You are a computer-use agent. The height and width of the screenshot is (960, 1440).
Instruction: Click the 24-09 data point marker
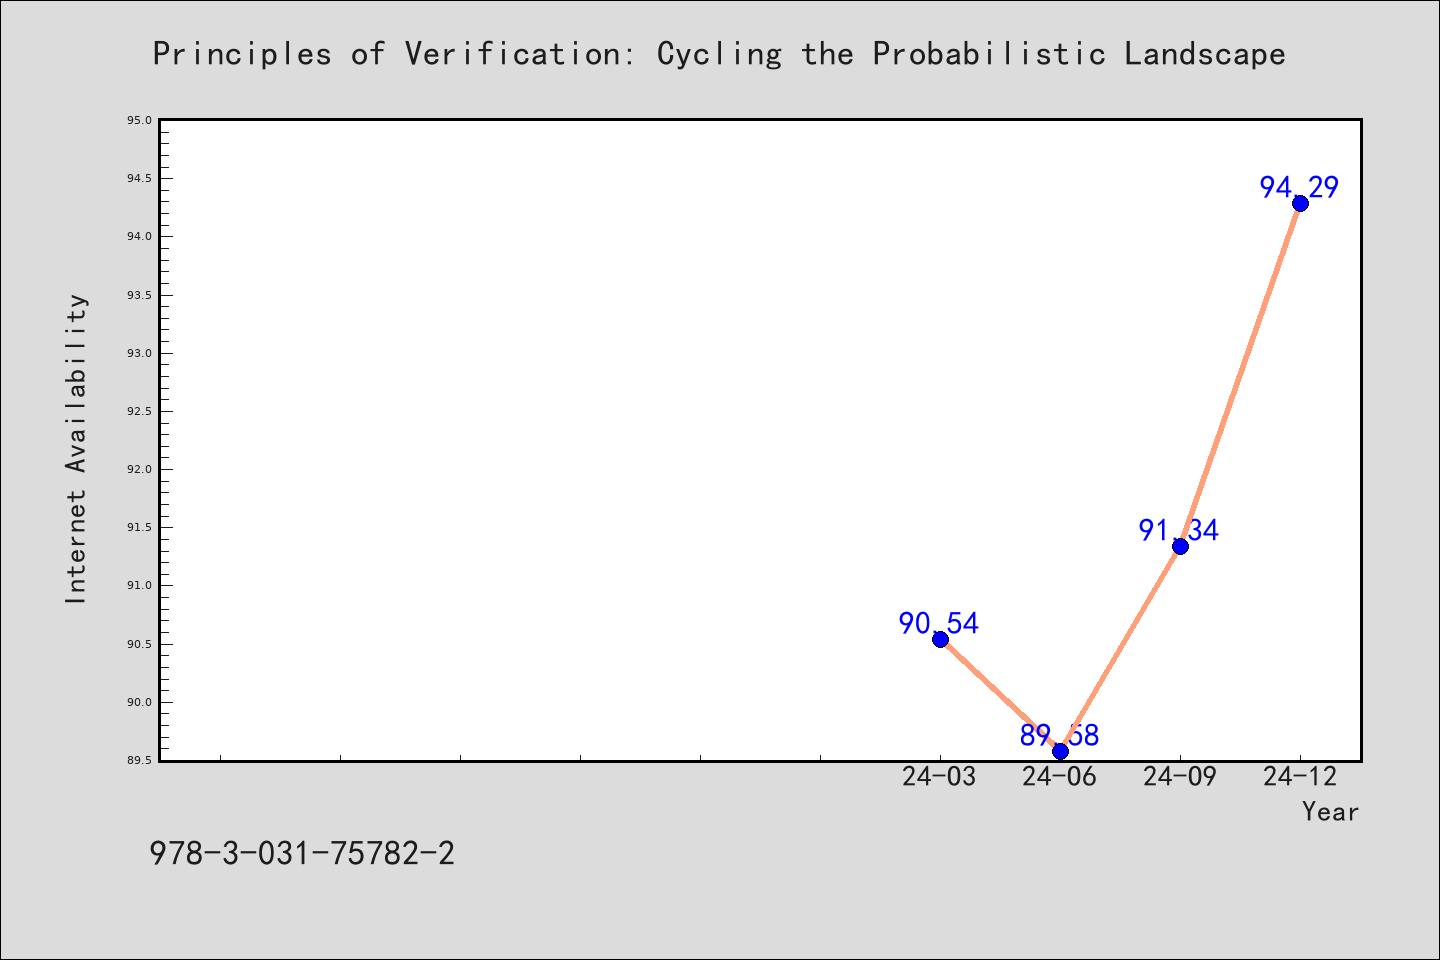point(1180,546)
